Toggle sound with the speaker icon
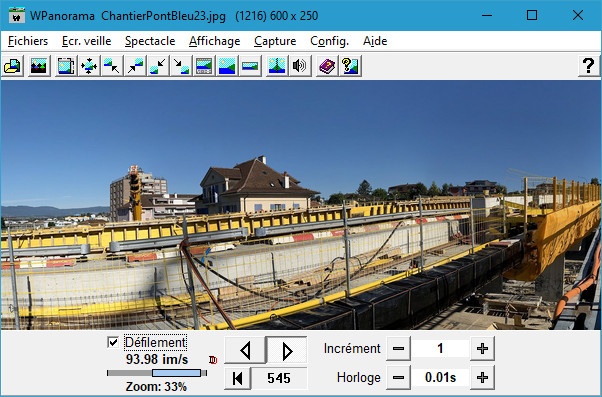This screenshot has height=397, width=602. coord(300,66)
